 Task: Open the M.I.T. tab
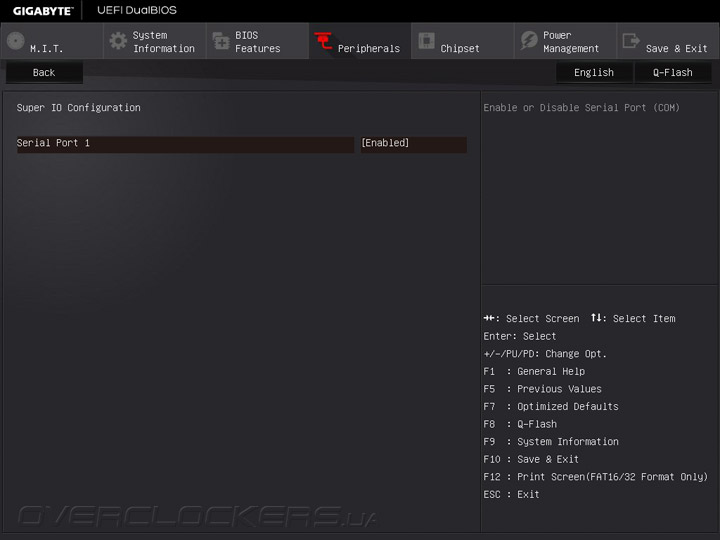(x=52, y=41)
